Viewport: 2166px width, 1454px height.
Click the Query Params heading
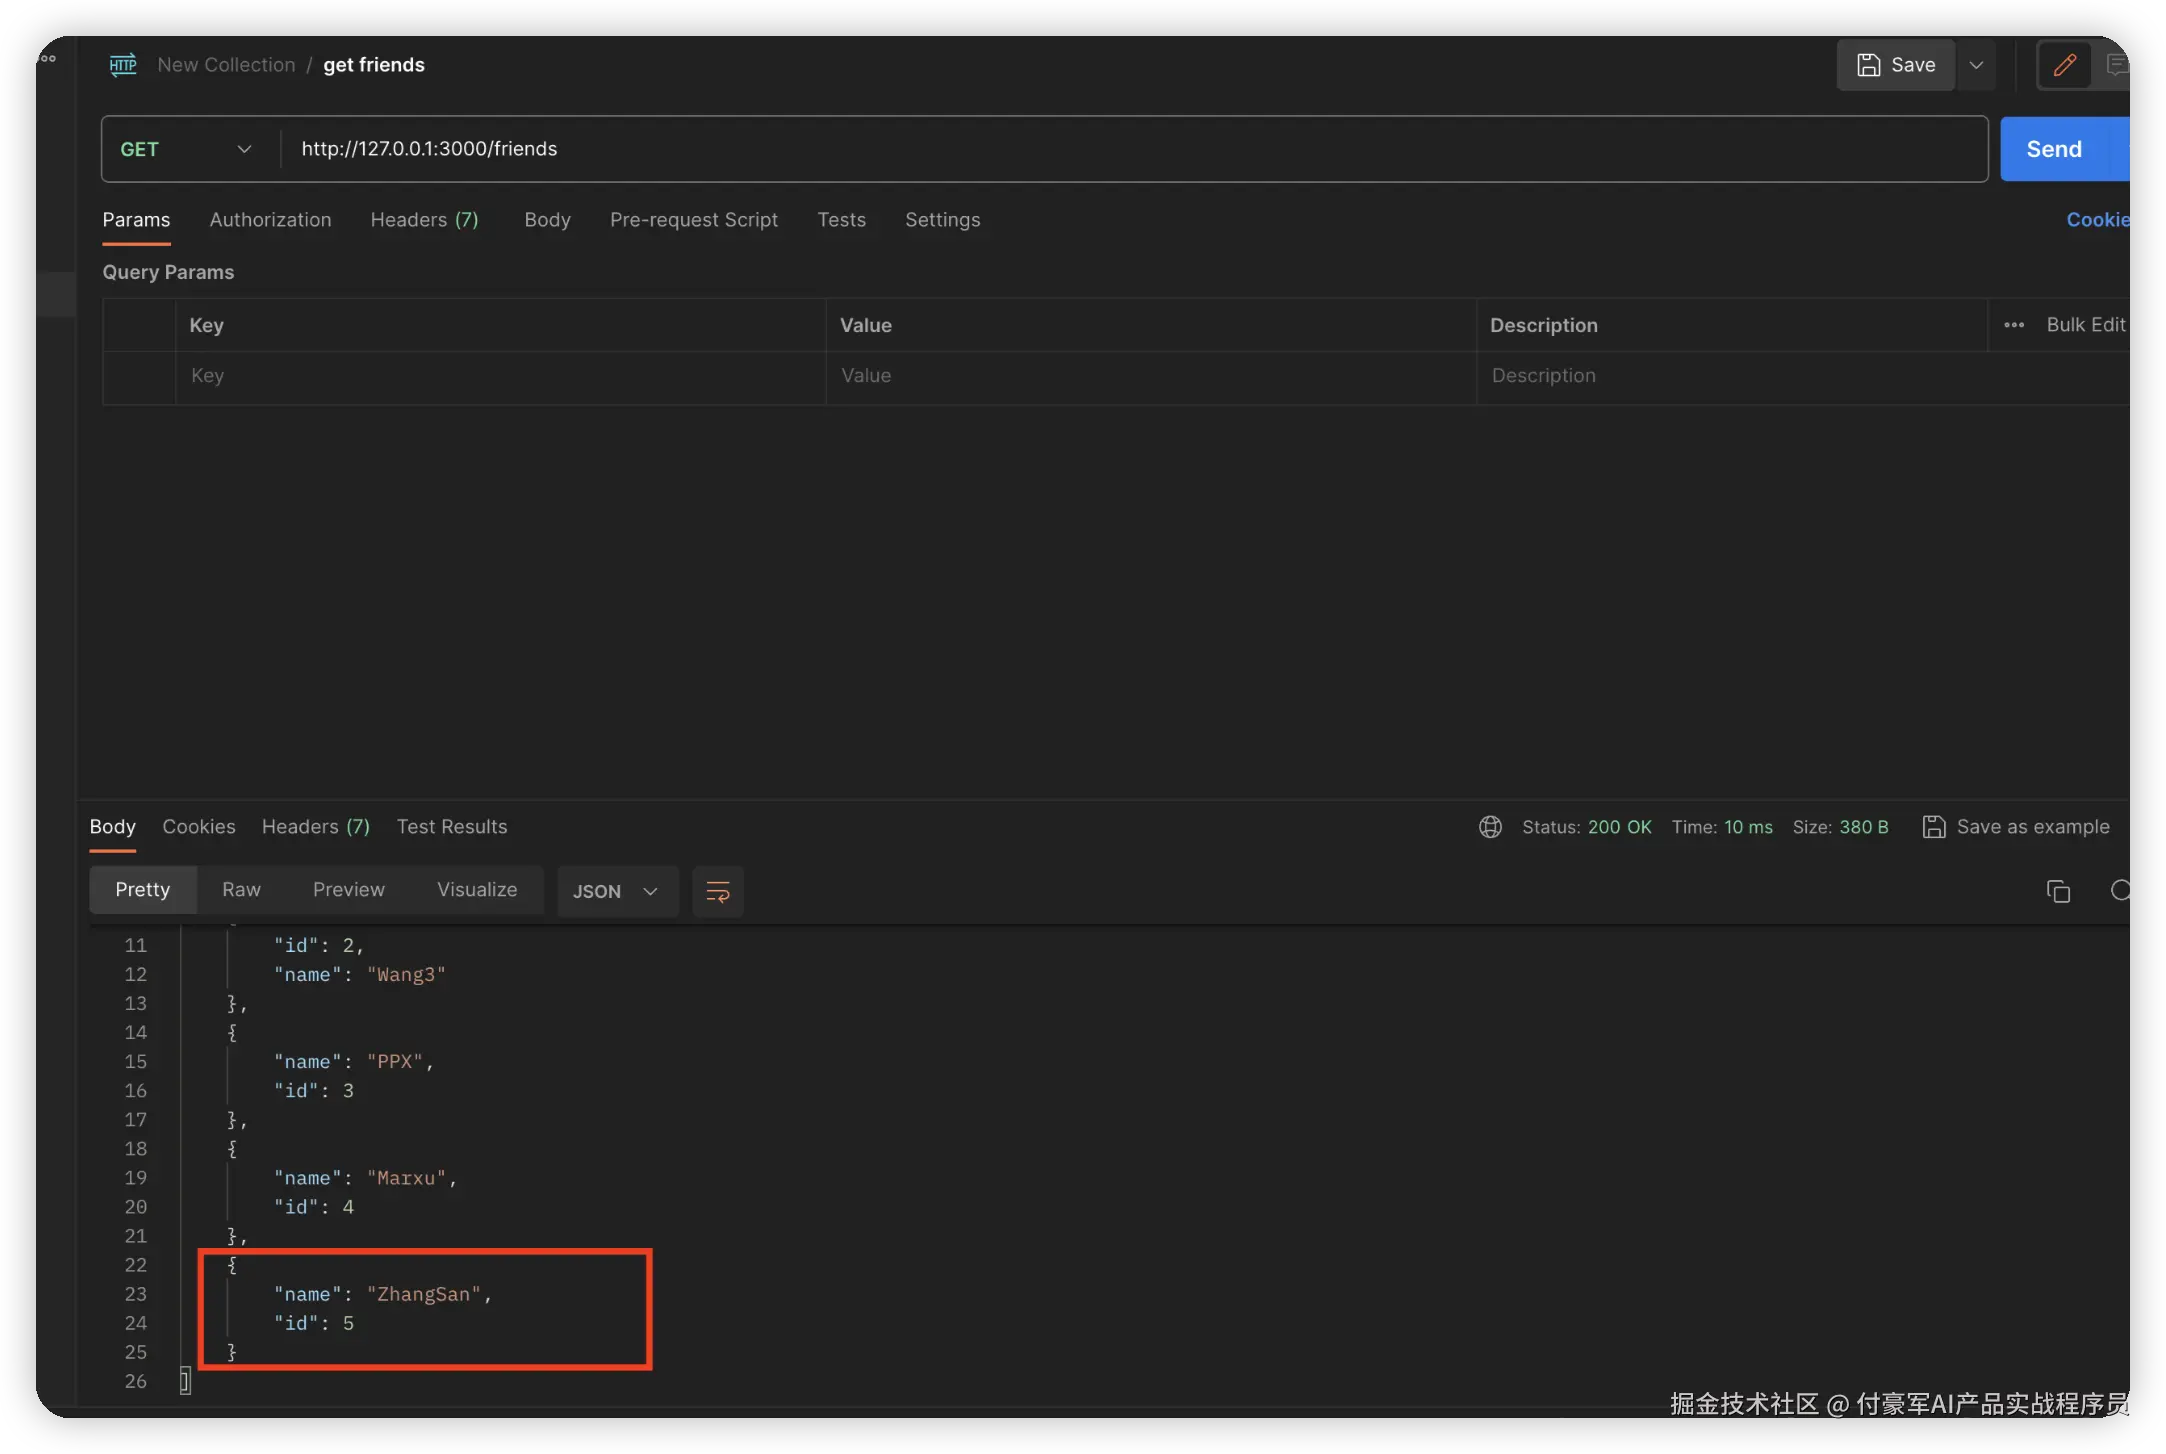(168, 272)
